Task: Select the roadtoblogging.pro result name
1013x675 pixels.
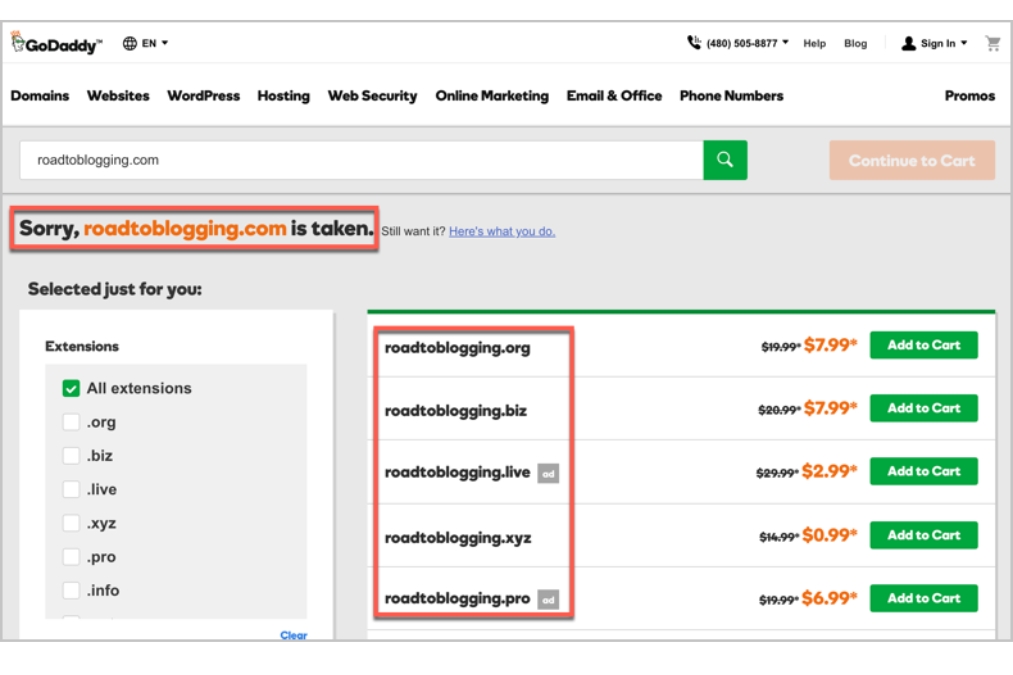Action: click(457, 599)
